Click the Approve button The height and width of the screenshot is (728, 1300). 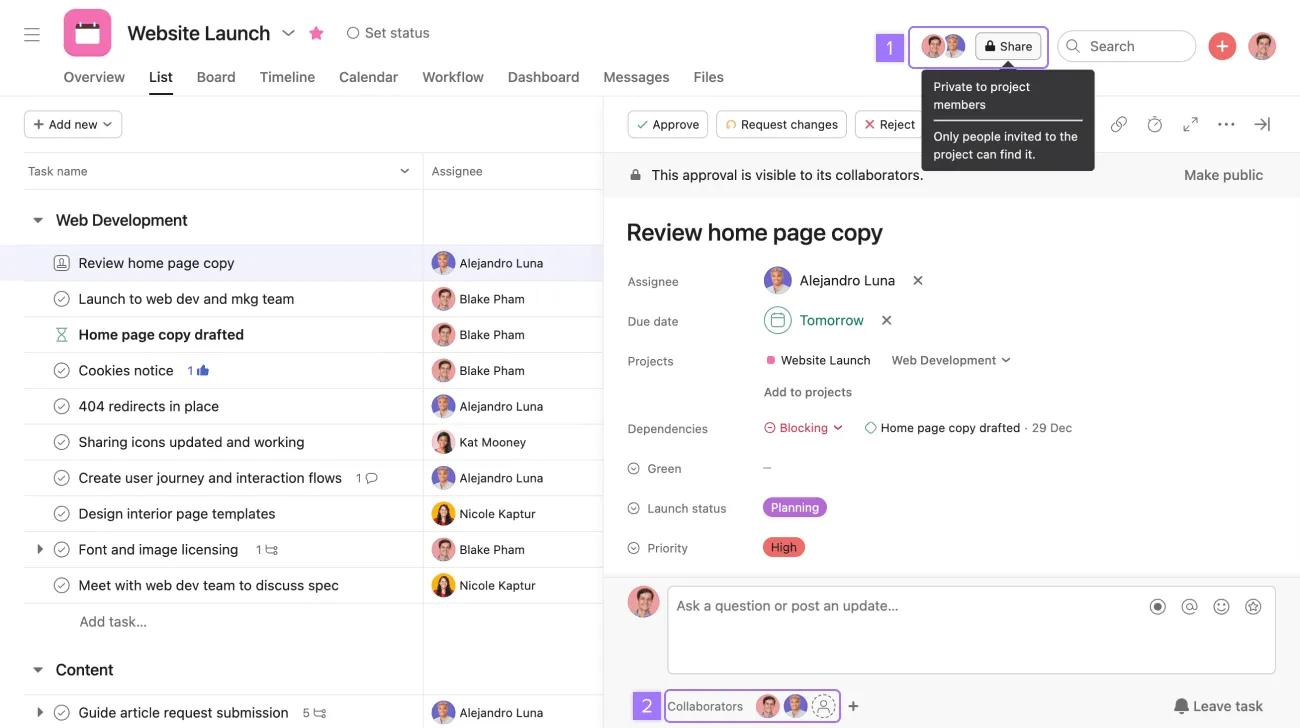(667, 124)
